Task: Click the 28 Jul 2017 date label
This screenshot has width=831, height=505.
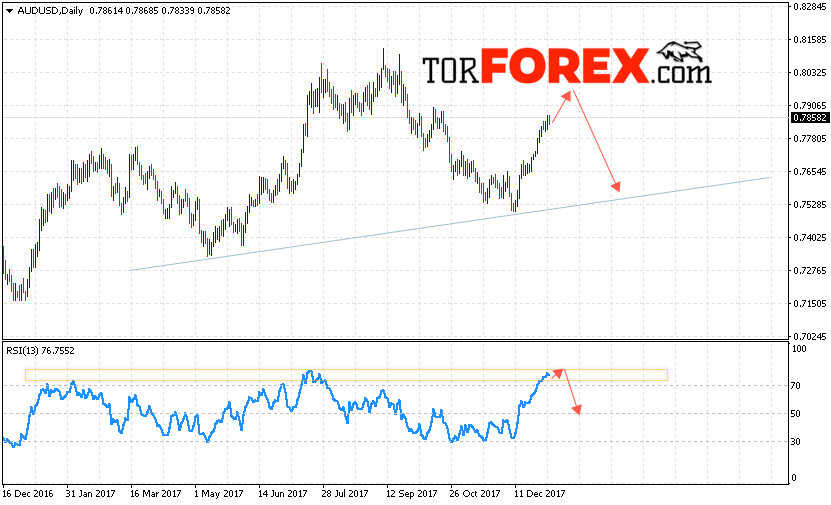Action: tap(345, 494)
